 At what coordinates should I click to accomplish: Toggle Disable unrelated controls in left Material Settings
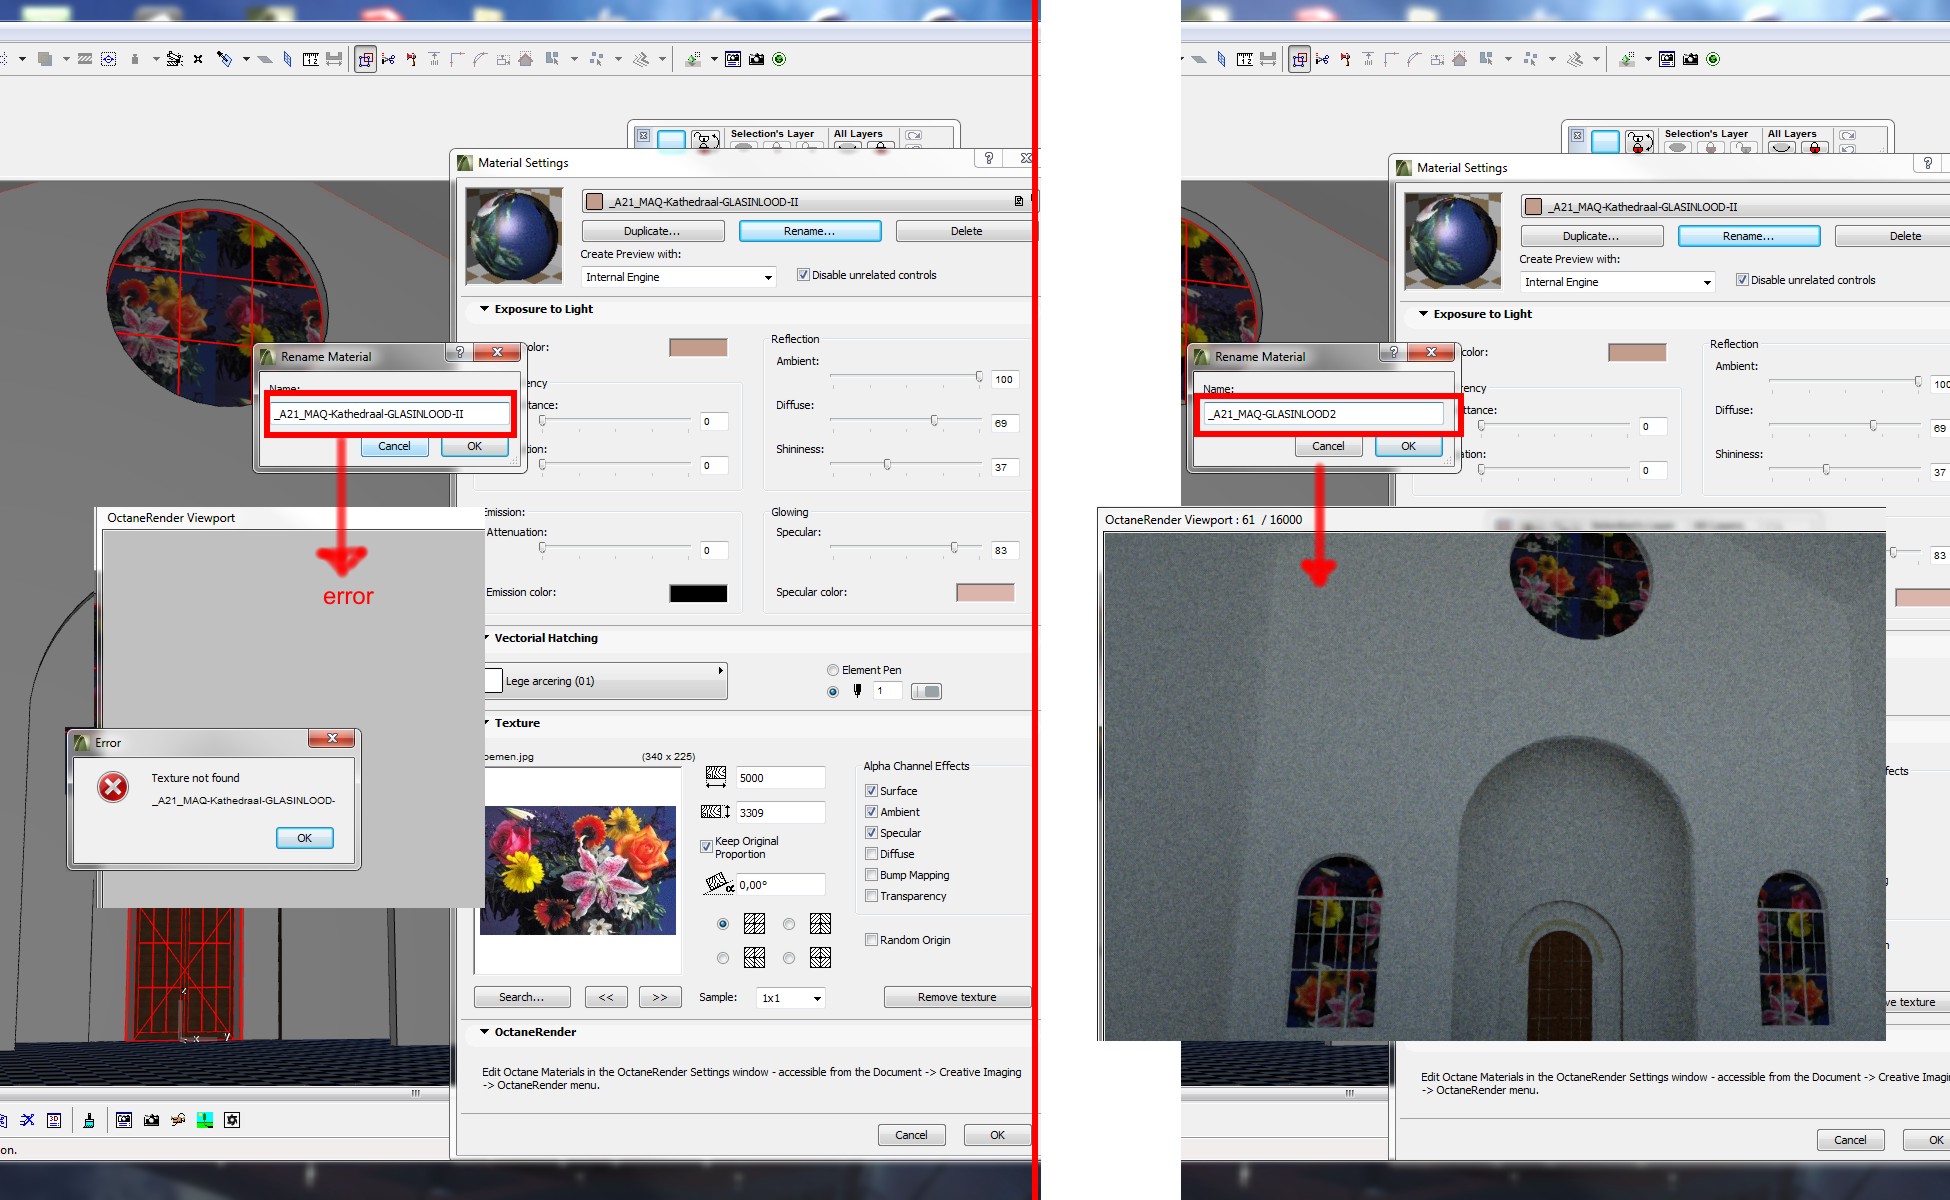[803, 275]
